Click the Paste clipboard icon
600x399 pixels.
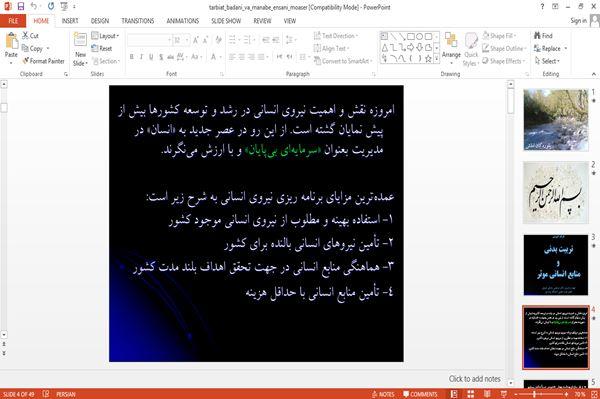(11, 41)
